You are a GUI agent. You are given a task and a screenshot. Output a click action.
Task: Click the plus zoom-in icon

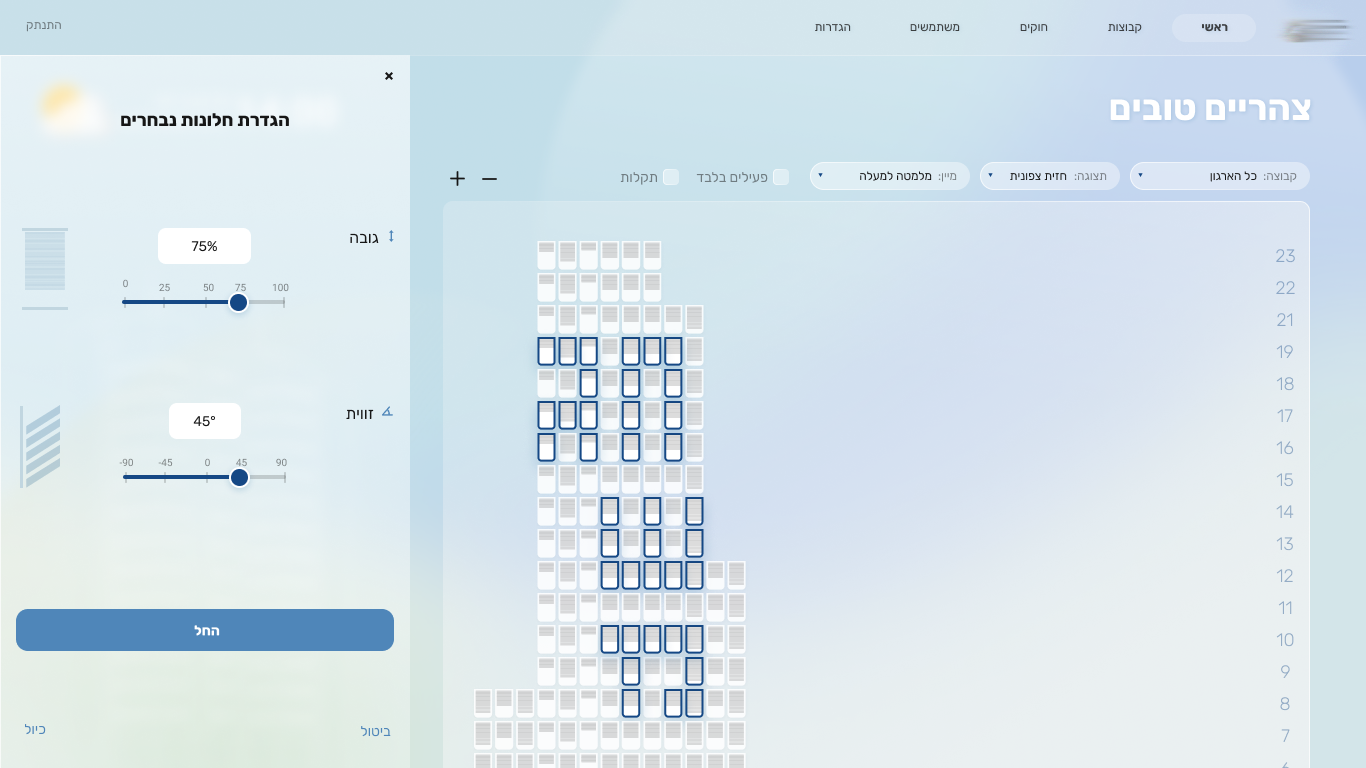pyautogui.click(x=457, y=178)
